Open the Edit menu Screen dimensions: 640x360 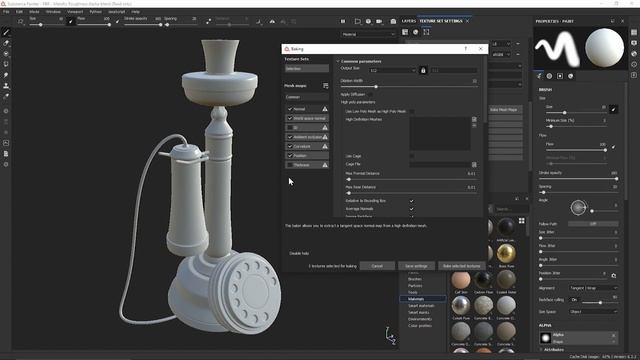click(19, 12)
